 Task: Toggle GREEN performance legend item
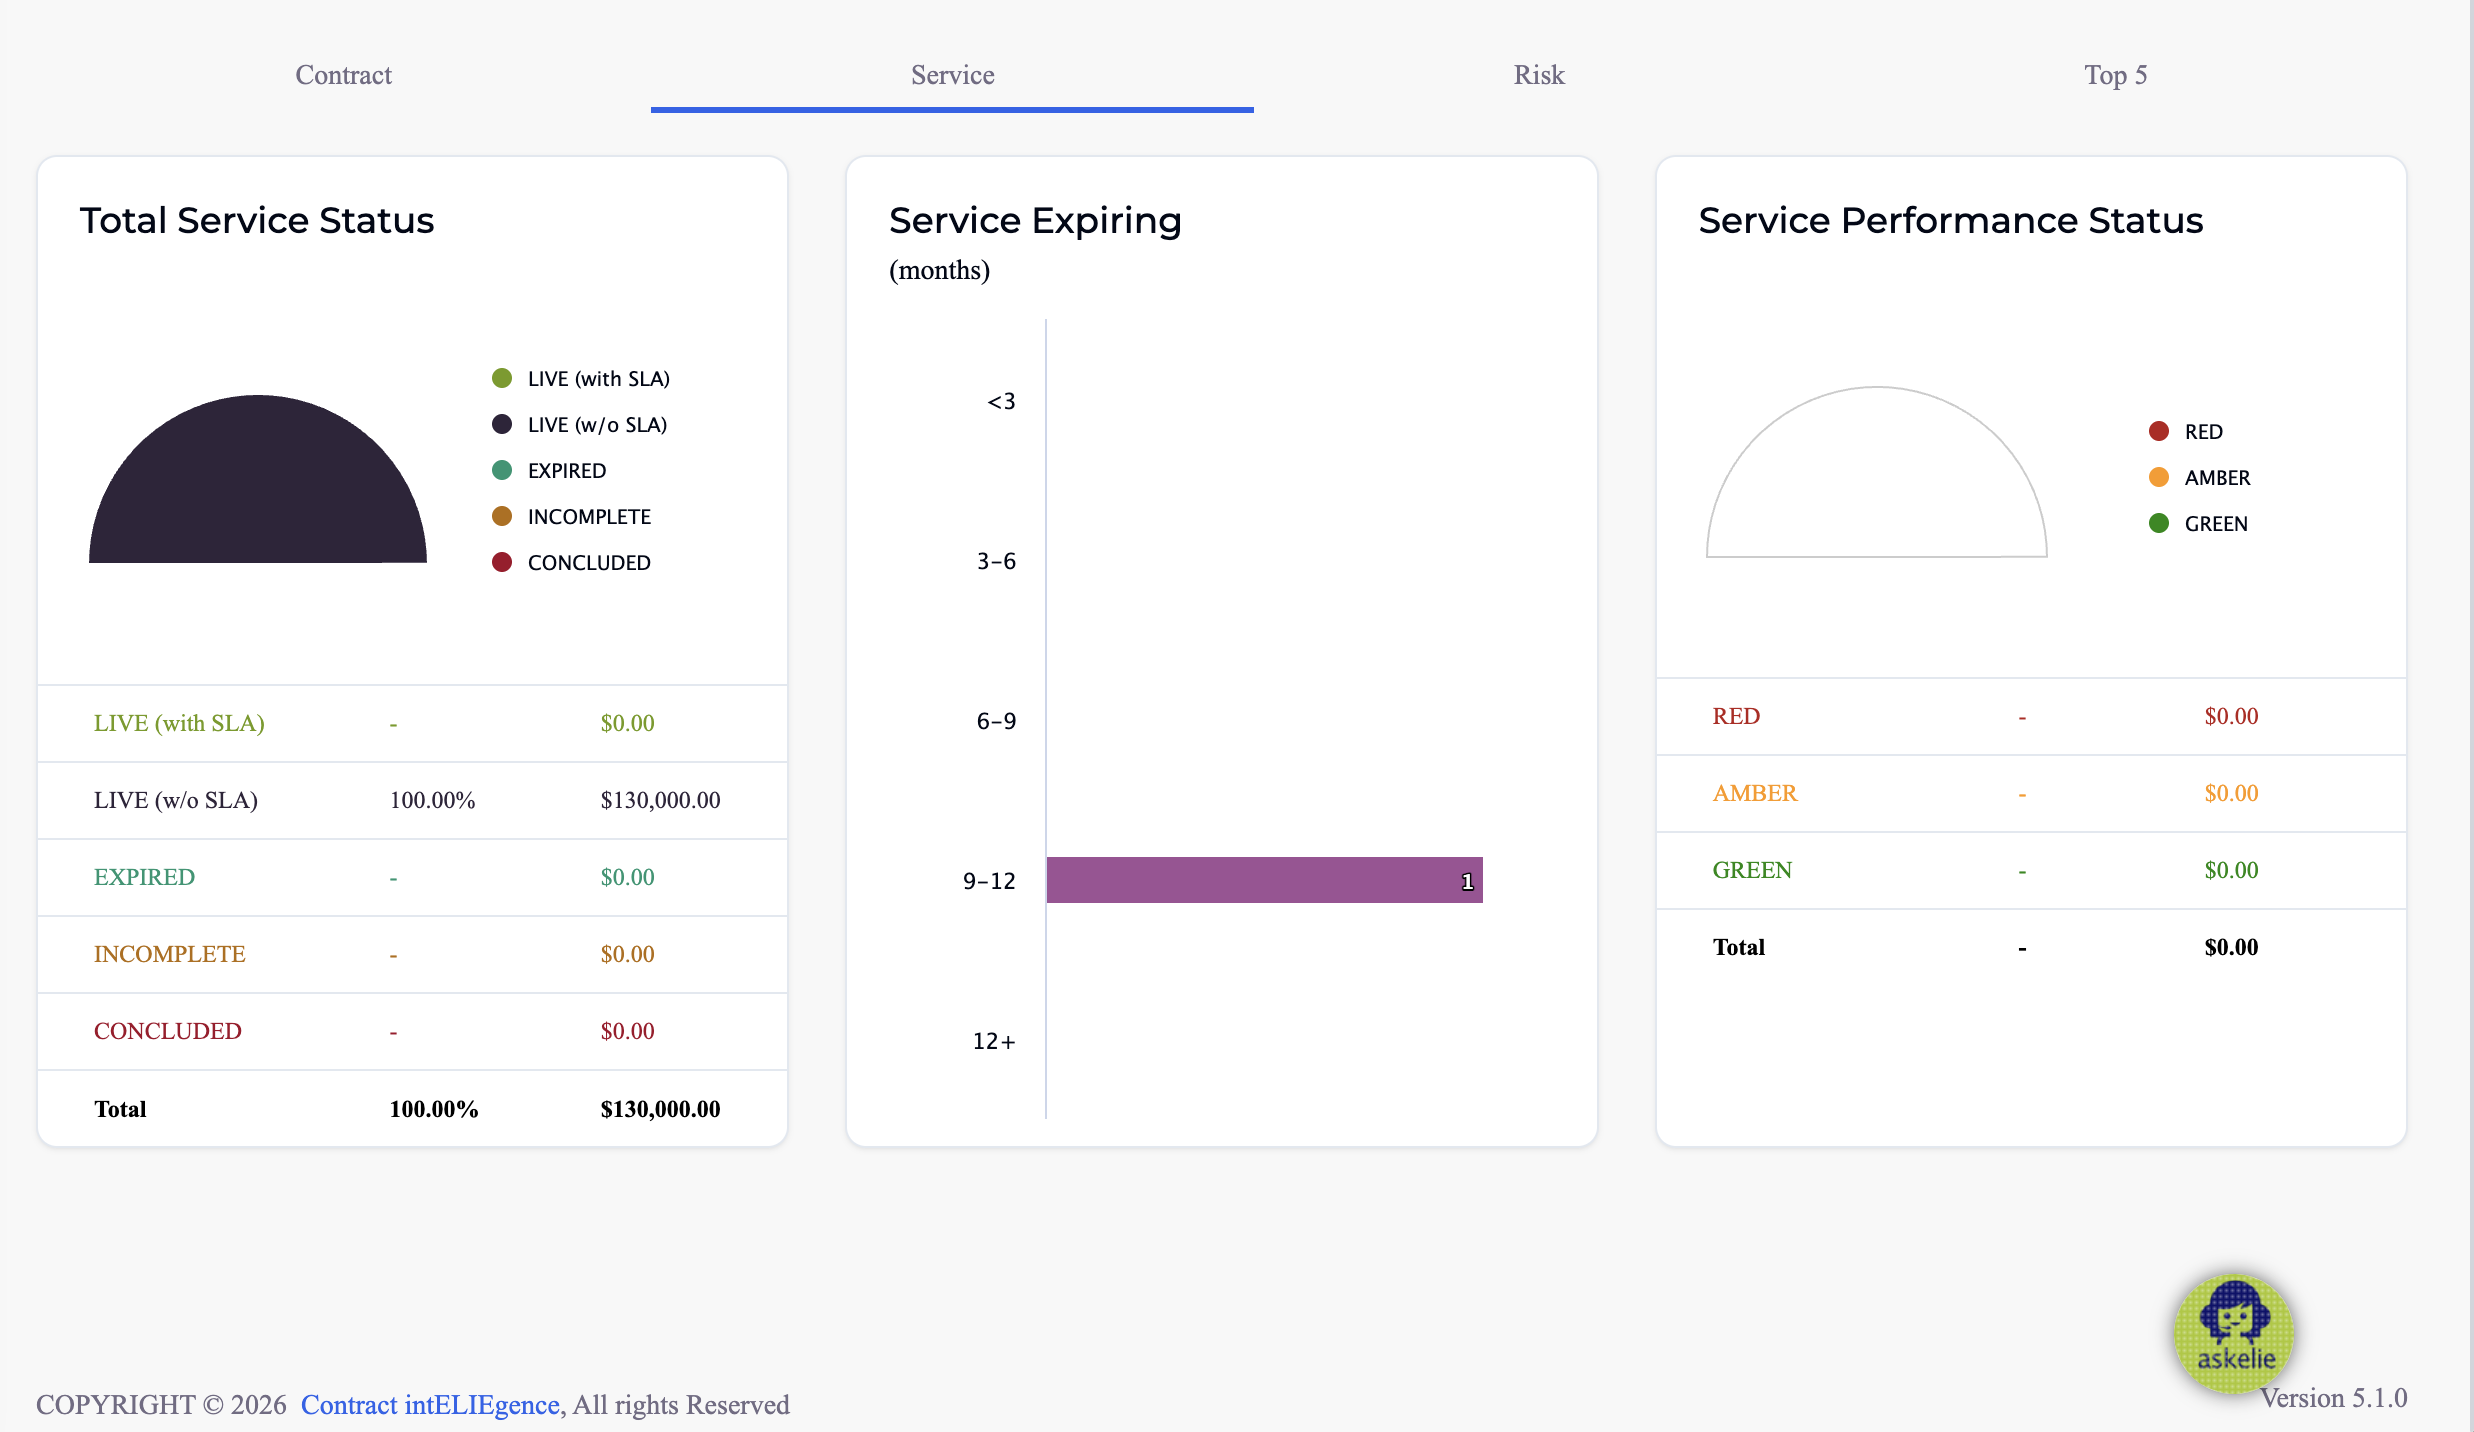2198,523
